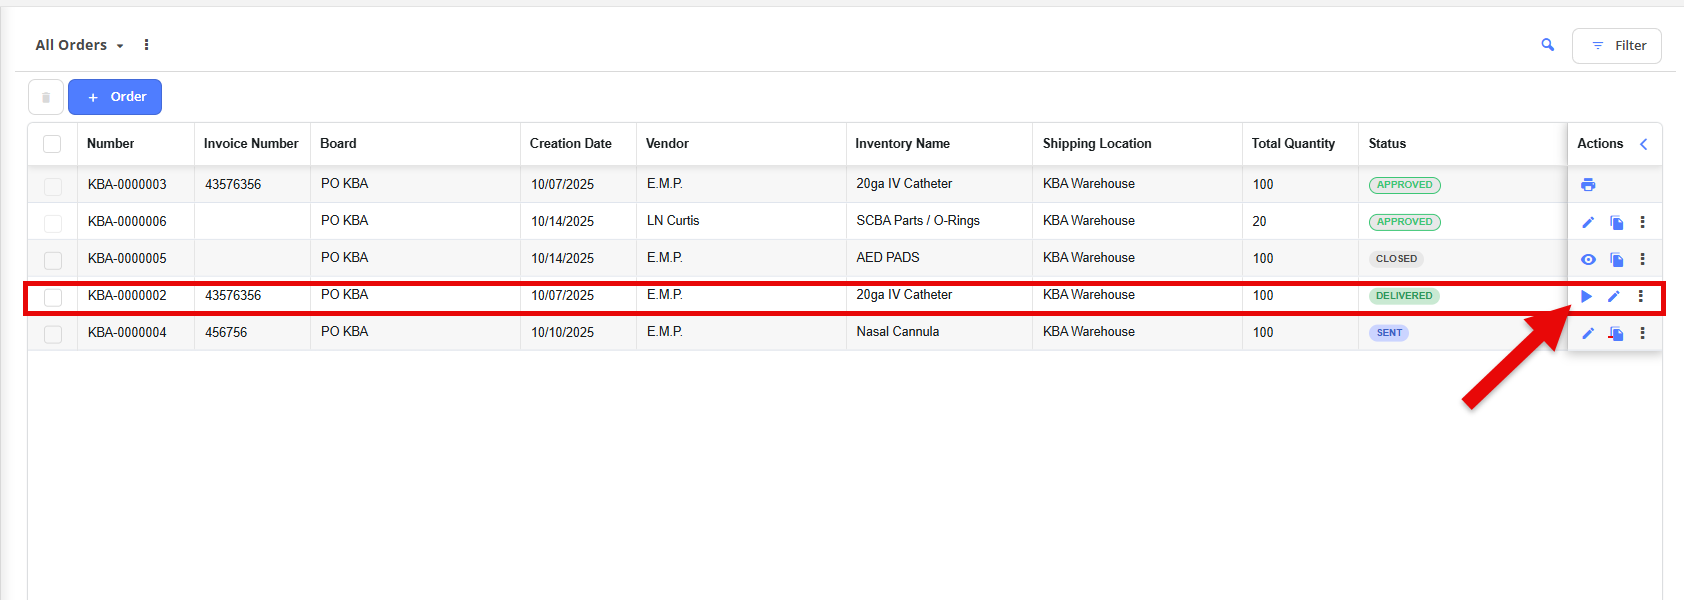The height and width of the screenshot is (600, 1684).
Task: Toggle the select-all checkbox in the header
Action: [x=52, y=144]
